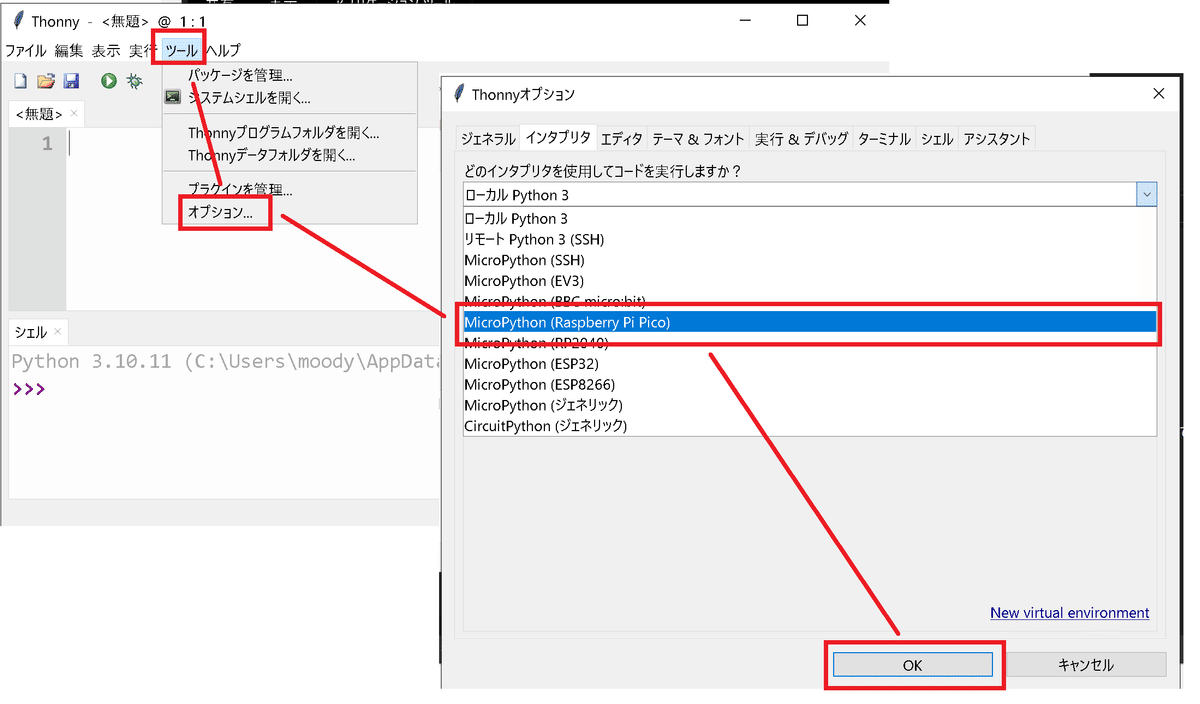Image resolution: width=1200 pixels, height=704 pixels.
Task: Select MicroPython (BBC micro:bit) option
Action: pos(810,300)
